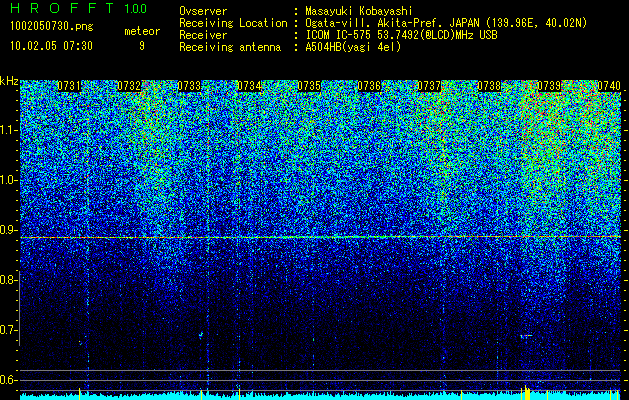Click the meteor count 9

tap(142, 46)
